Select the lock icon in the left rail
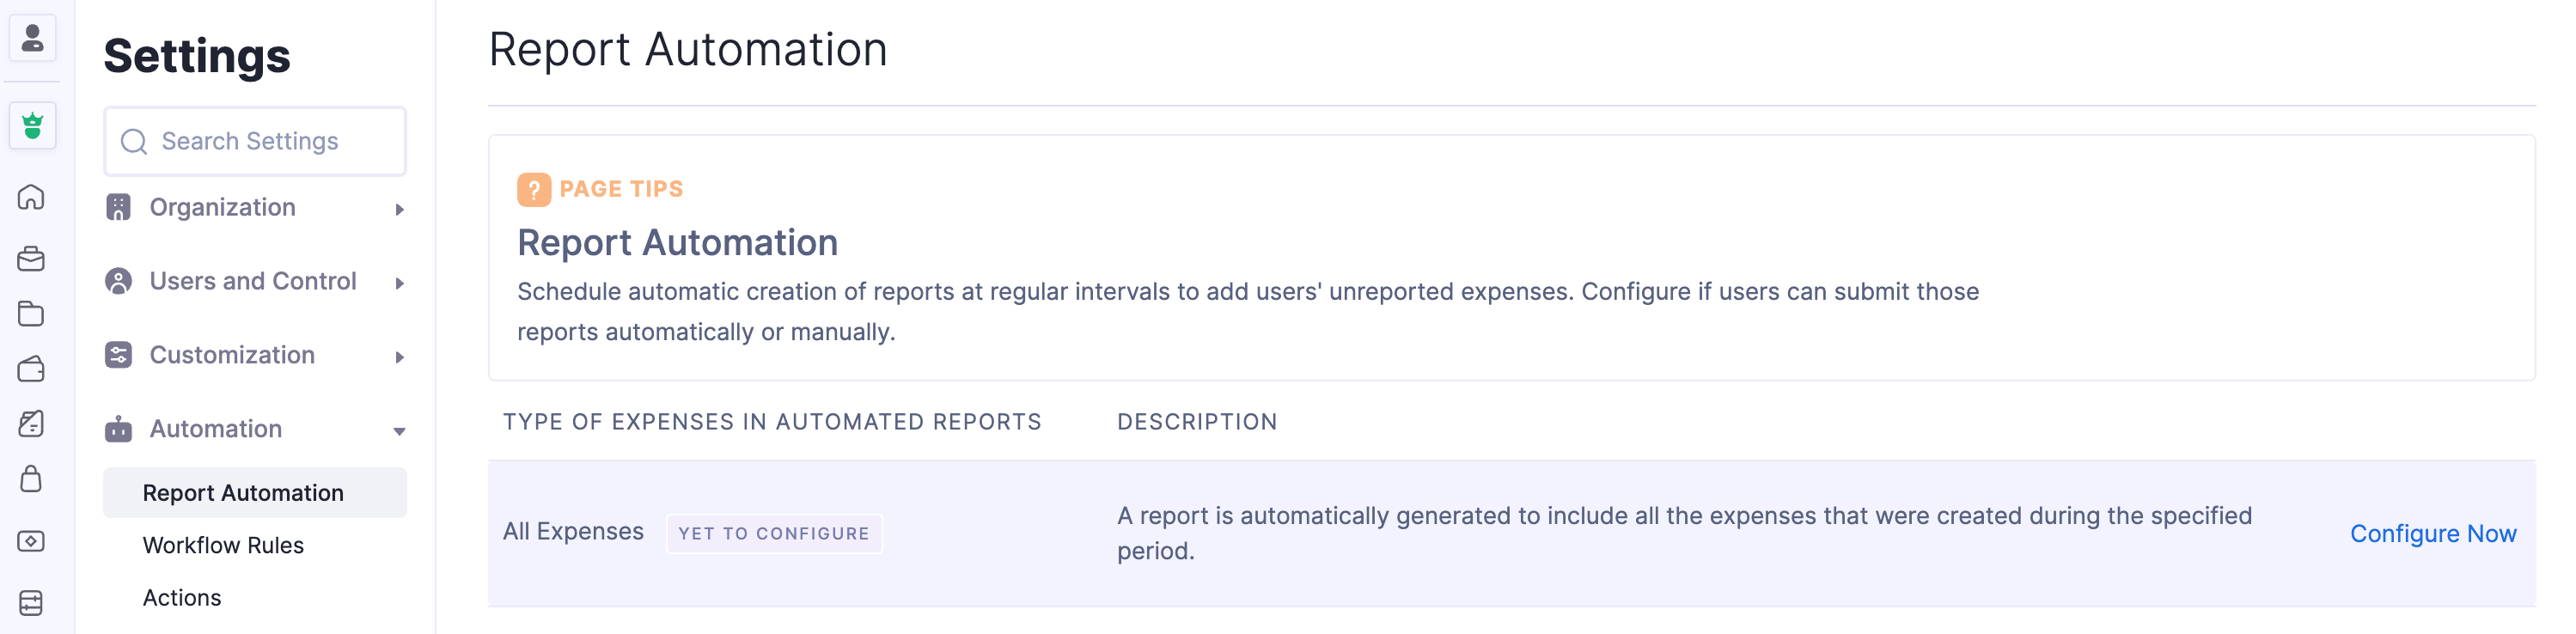Screen dimensions: 2576x634 (33, 479)
